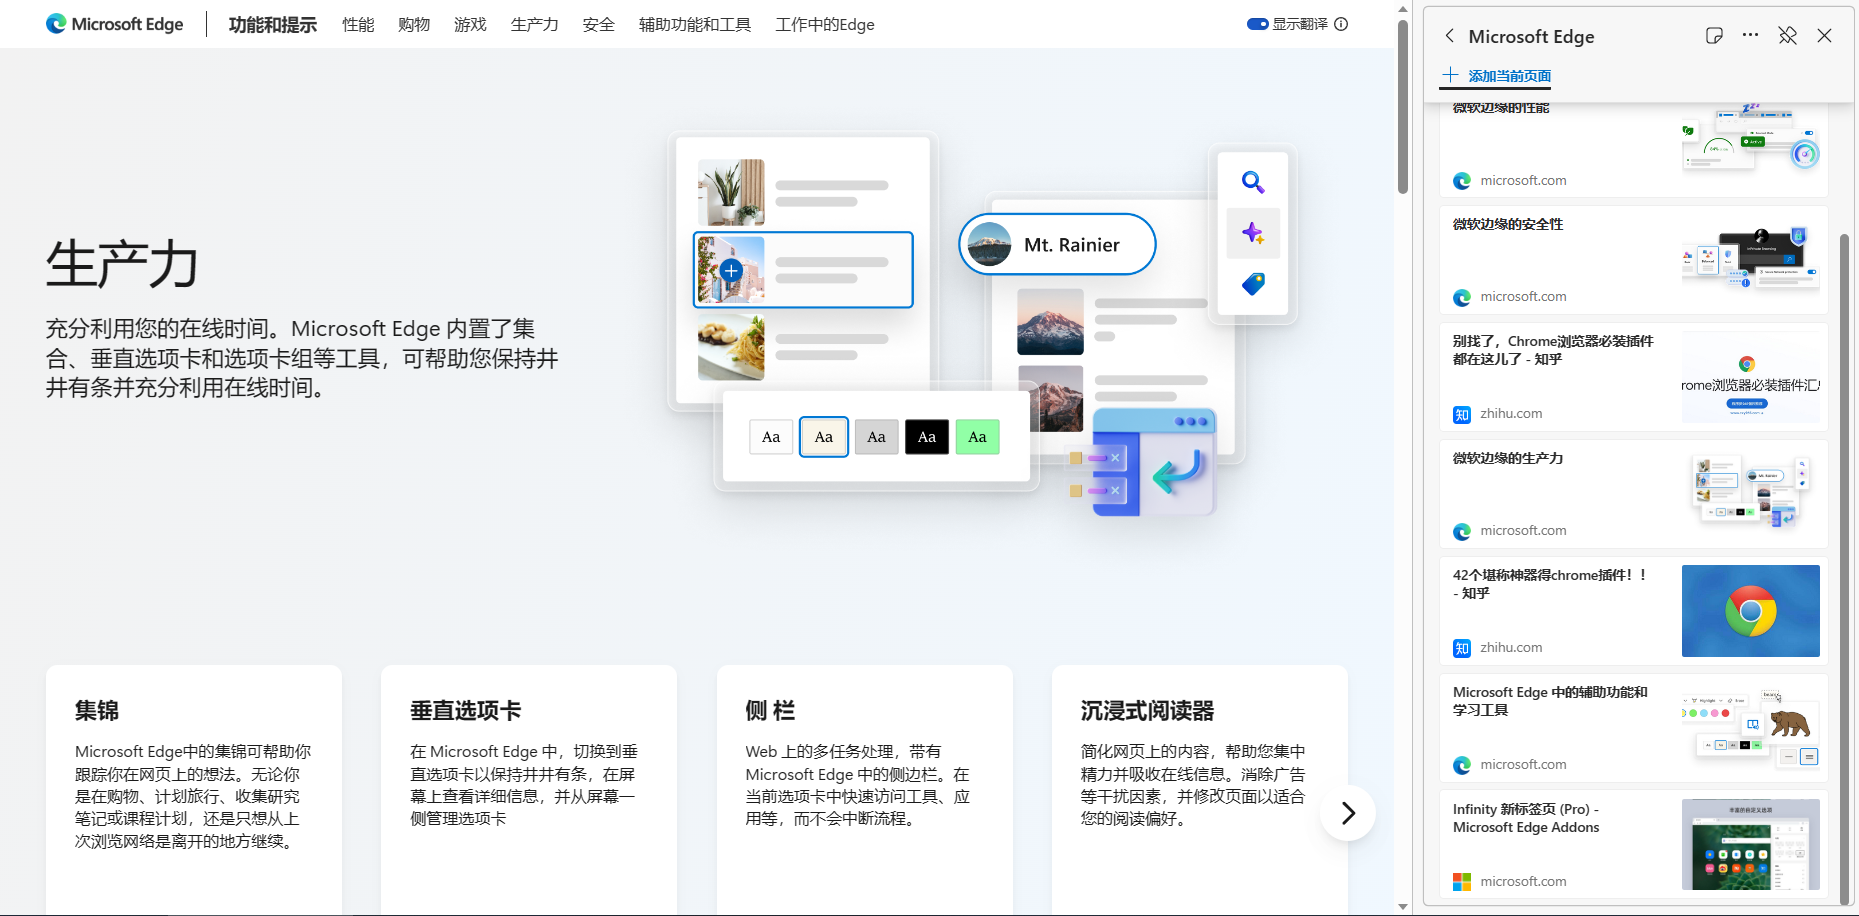The image size is (1859, 916).
Task: Select the black Aa theme swatch
Action: pos(927,437)
